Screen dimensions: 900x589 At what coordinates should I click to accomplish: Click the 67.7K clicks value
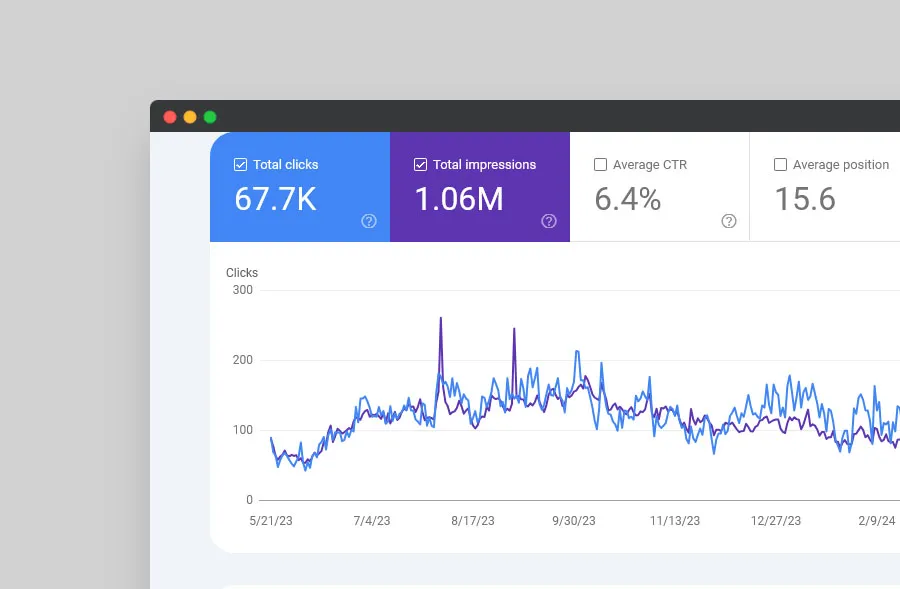(x=276, y=199)
